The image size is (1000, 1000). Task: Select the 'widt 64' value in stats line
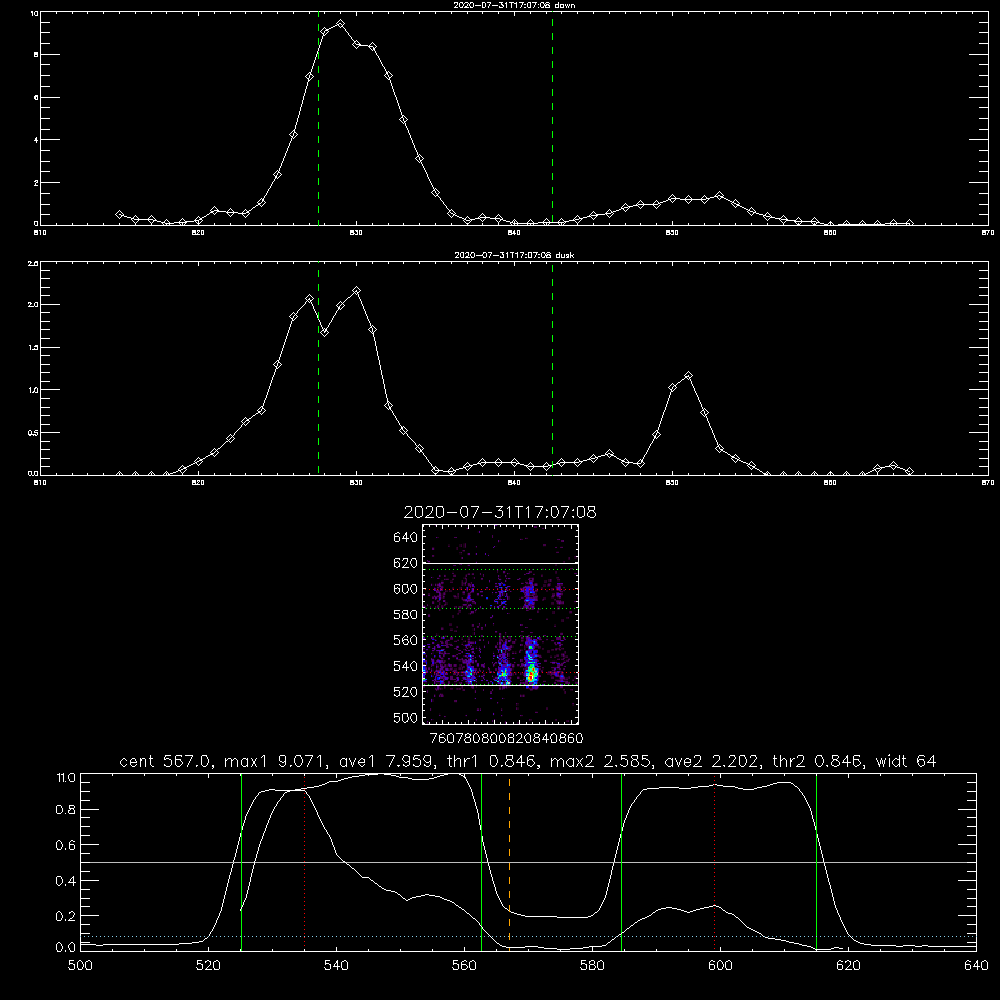coord(906,761)
